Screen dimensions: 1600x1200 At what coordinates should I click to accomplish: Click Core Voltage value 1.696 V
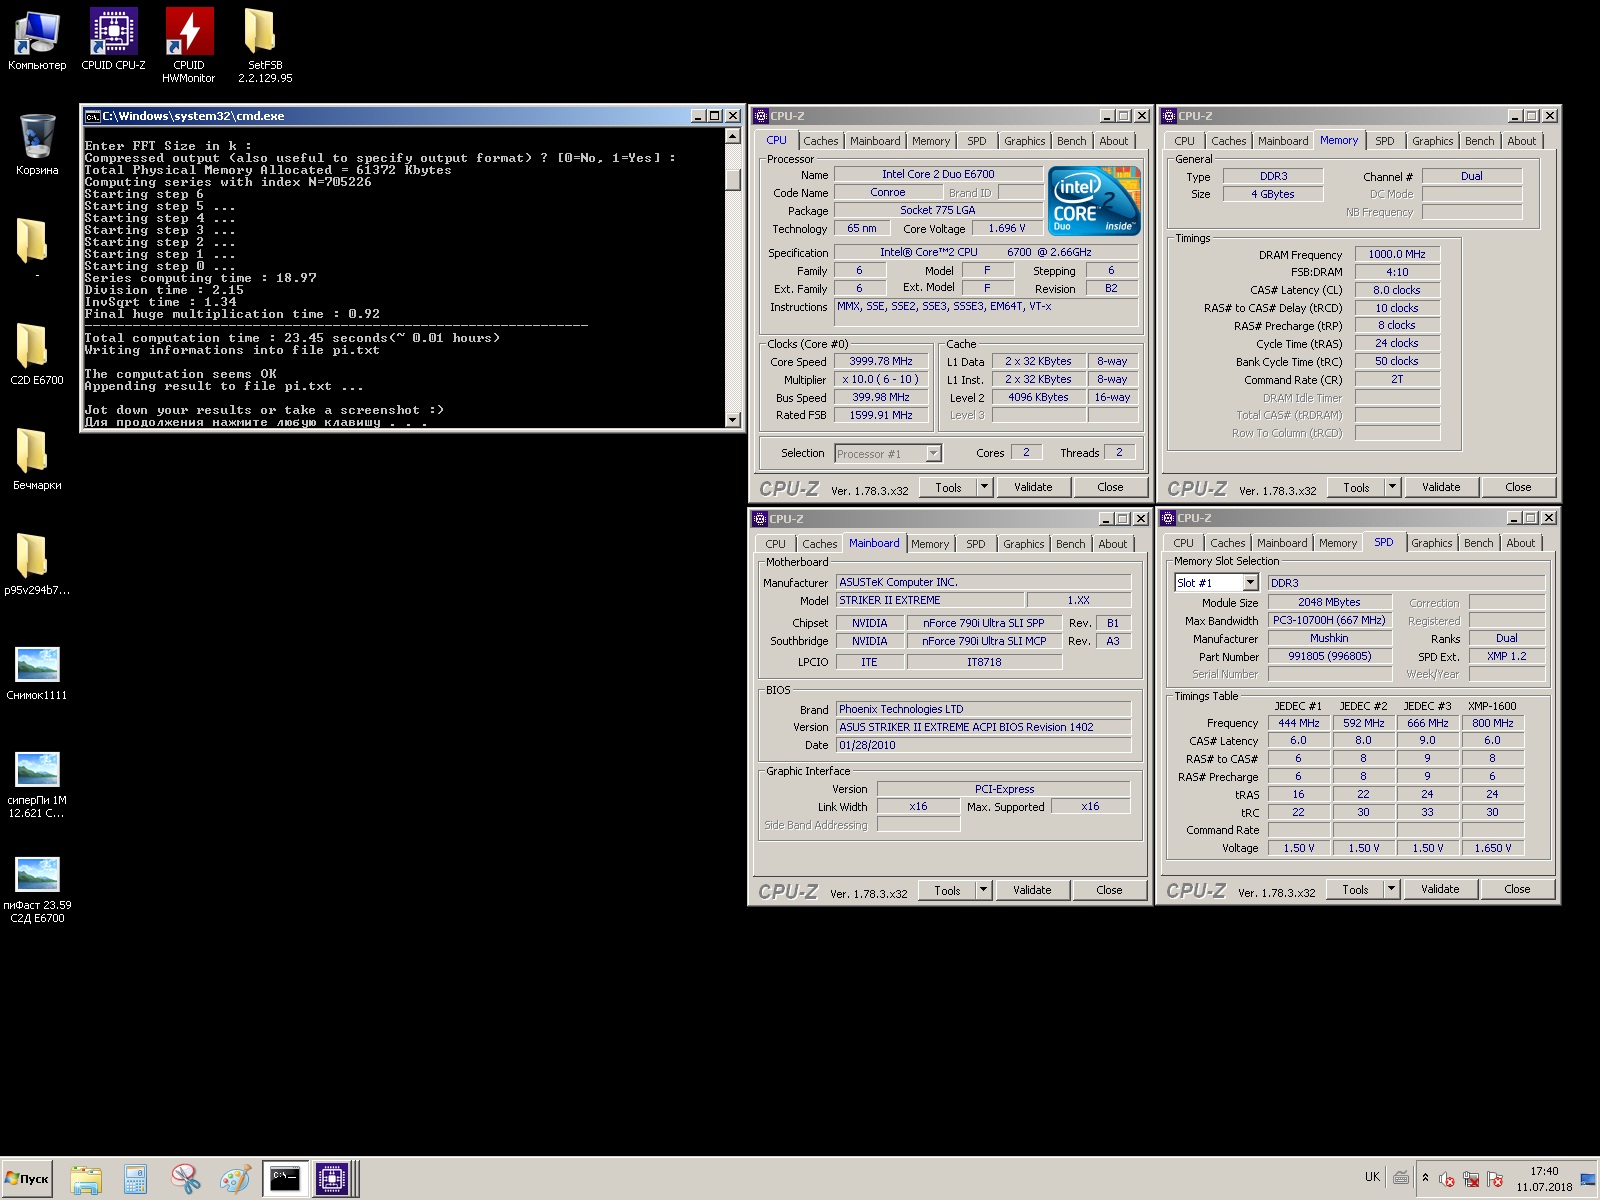click(x=1007, y=229)
